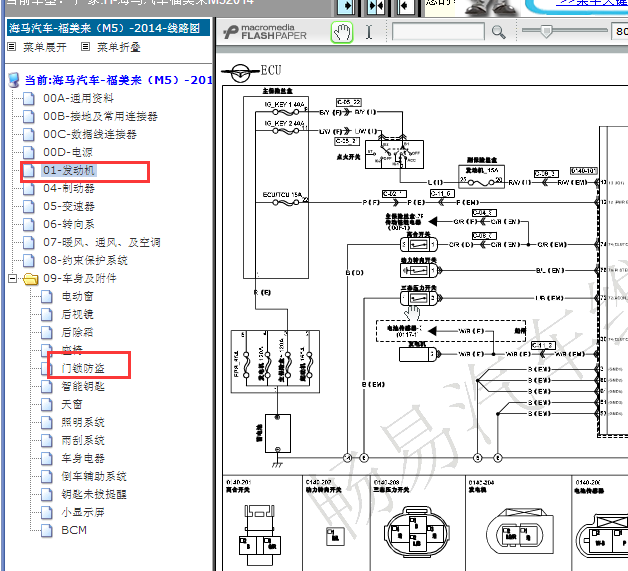Open 00D-电源 page
The height and width of the screenshot is (571, 628).
tap(68, 152)
